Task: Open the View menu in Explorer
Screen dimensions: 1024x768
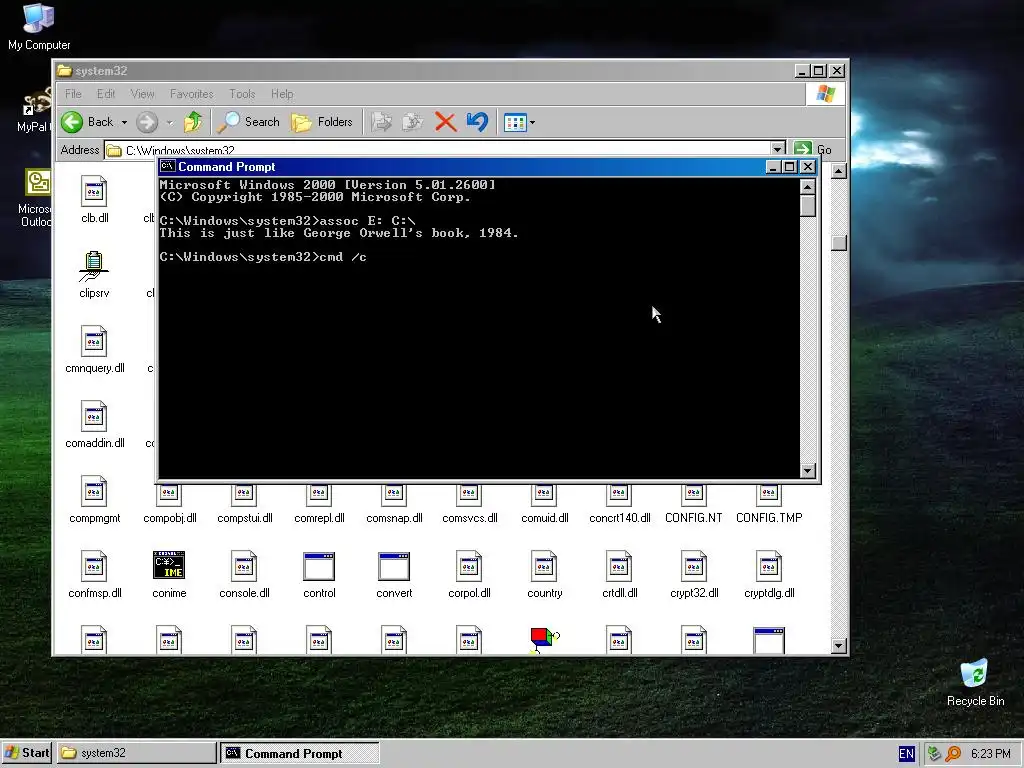Action: coord(142,94)
